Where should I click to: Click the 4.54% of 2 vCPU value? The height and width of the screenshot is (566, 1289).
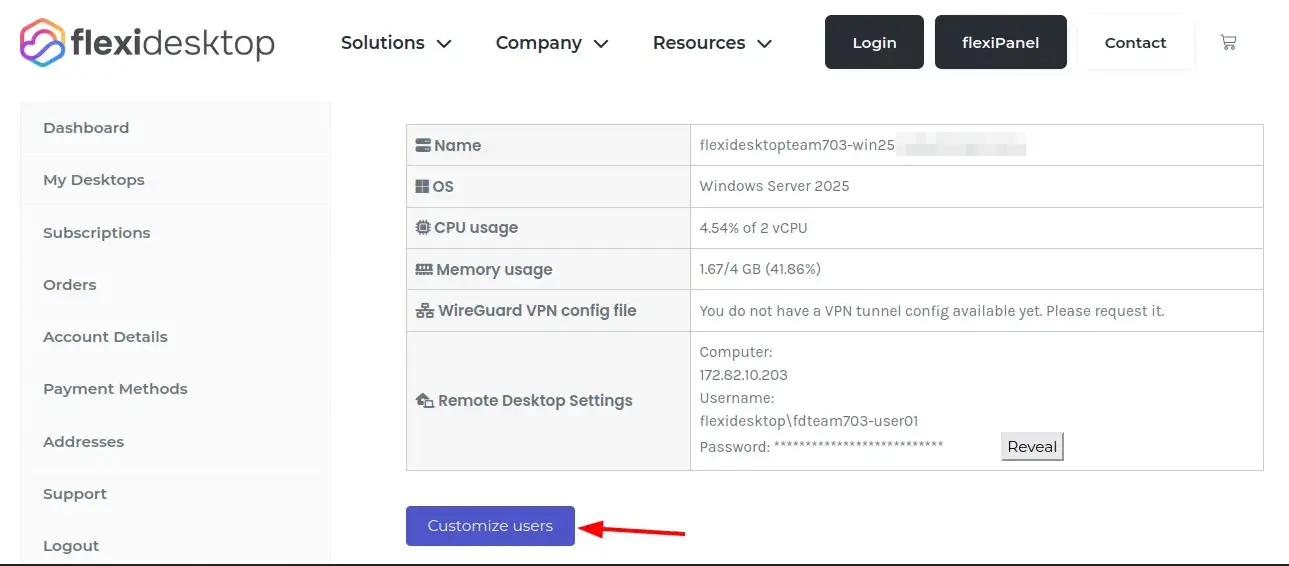[x=753, y=228]
